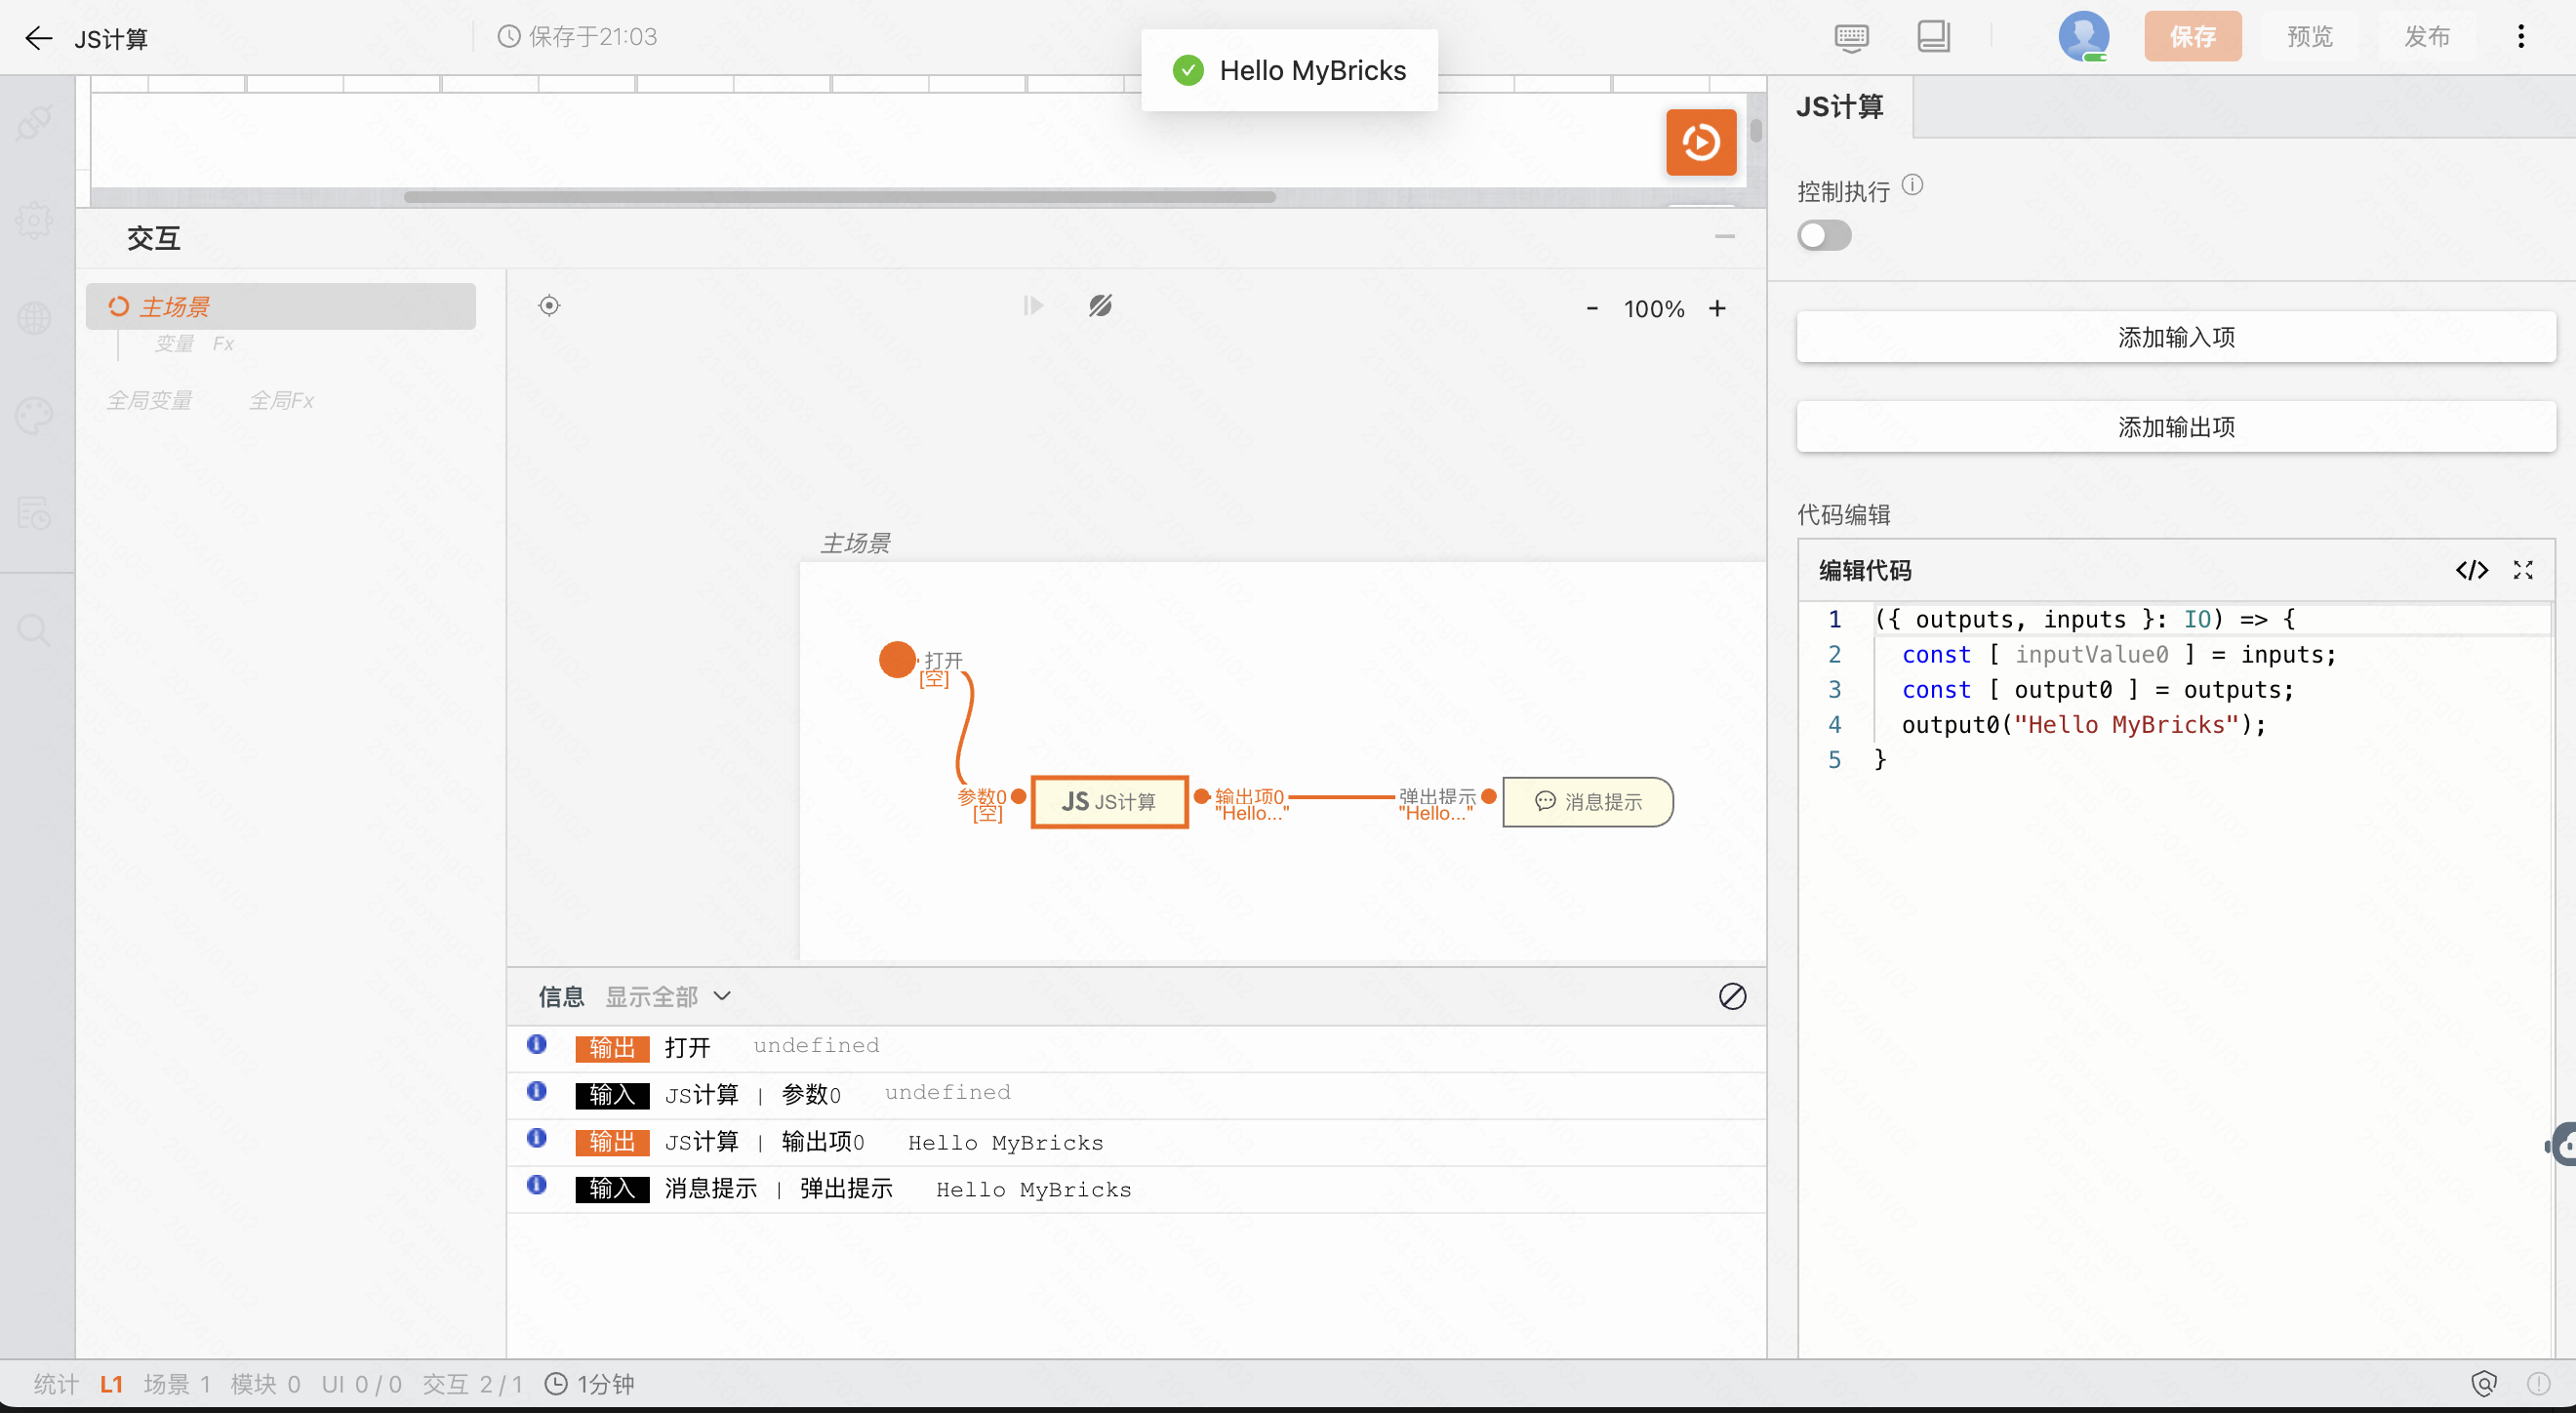Click the 添加输出项 button
Screen dimensions: 2576x1413
[2176, 427]
